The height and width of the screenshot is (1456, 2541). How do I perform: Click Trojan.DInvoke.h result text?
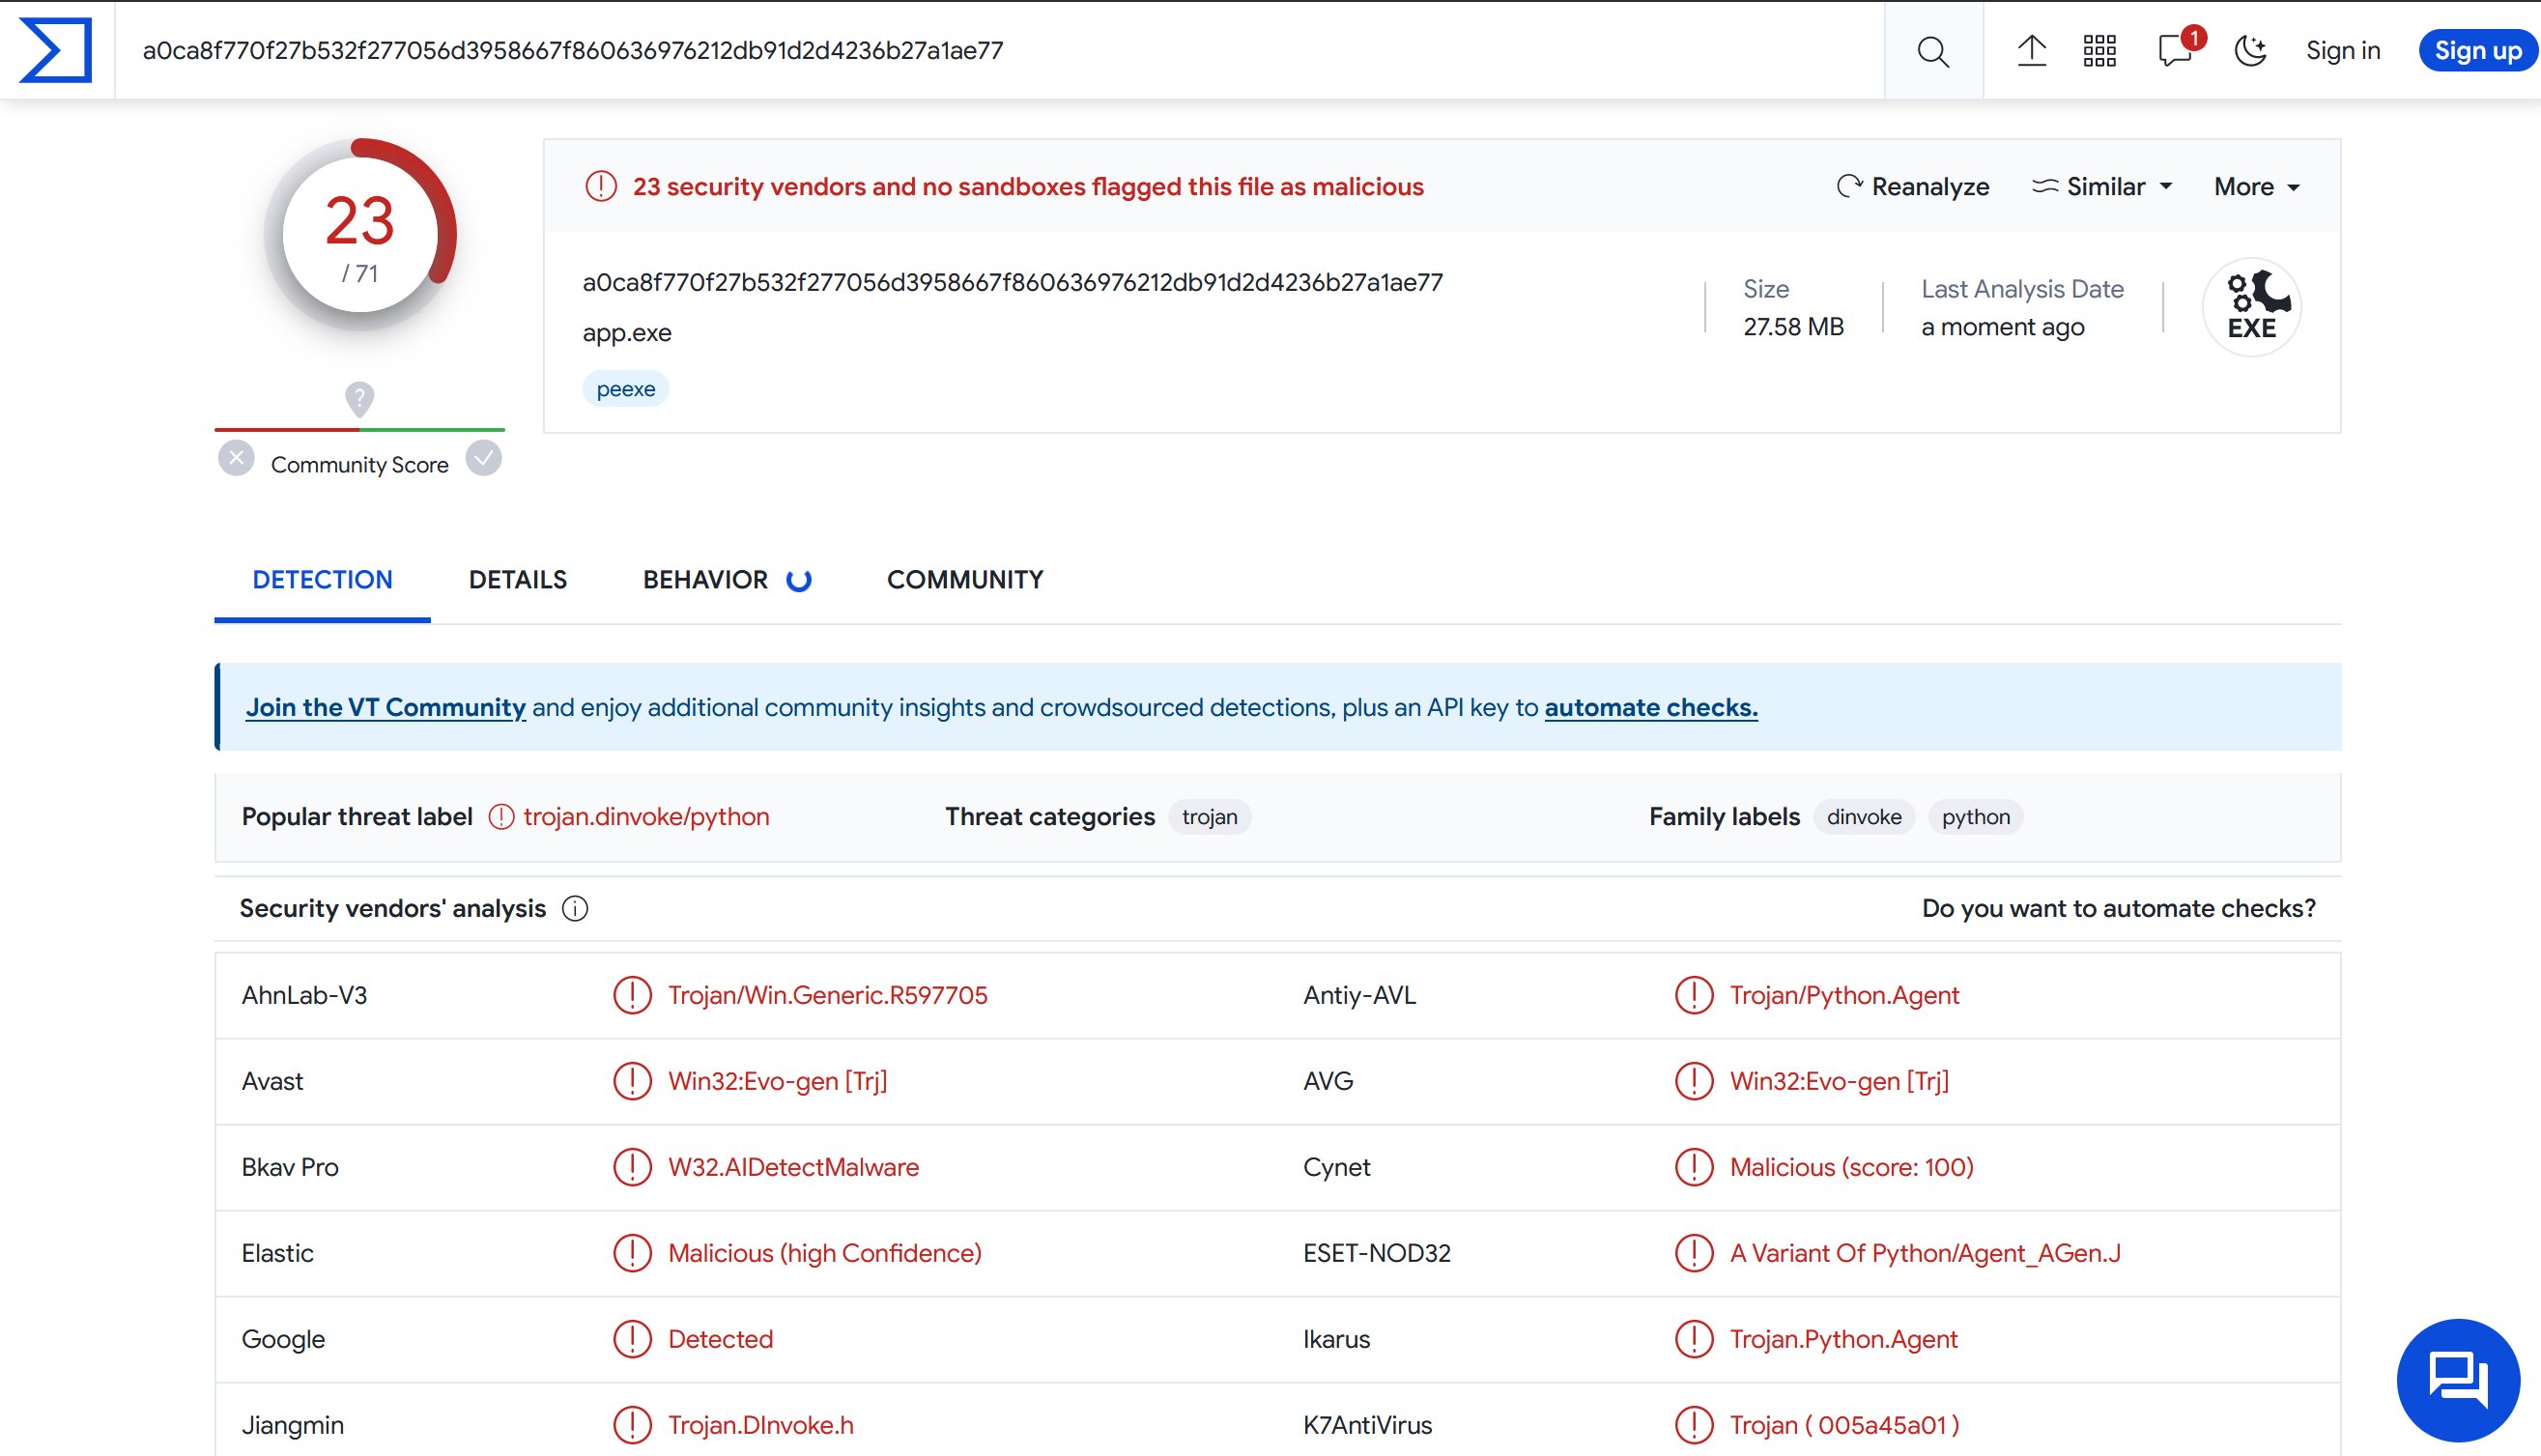click(760, 1425)
